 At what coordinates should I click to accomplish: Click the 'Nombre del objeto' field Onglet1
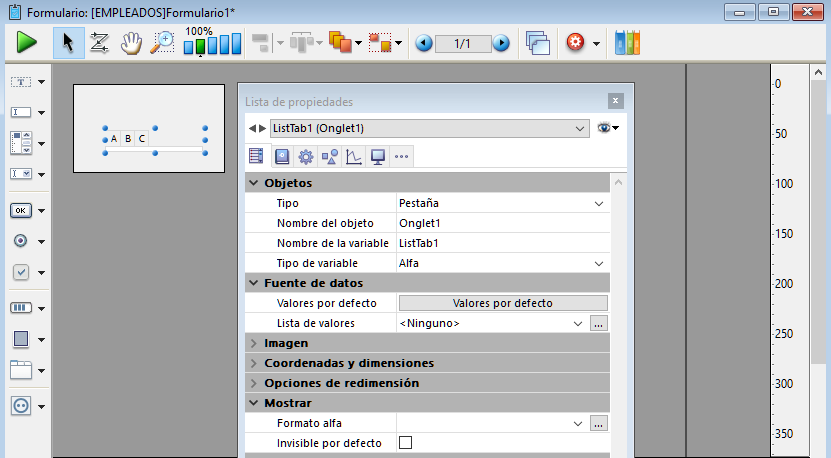(502, 223)
